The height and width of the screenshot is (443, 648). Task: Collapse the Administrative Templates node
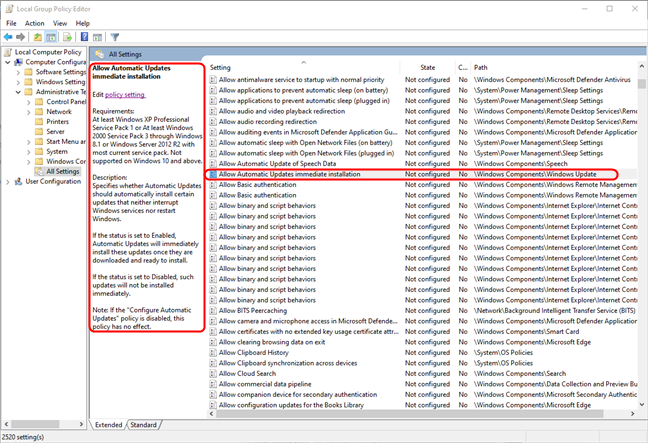18,92
